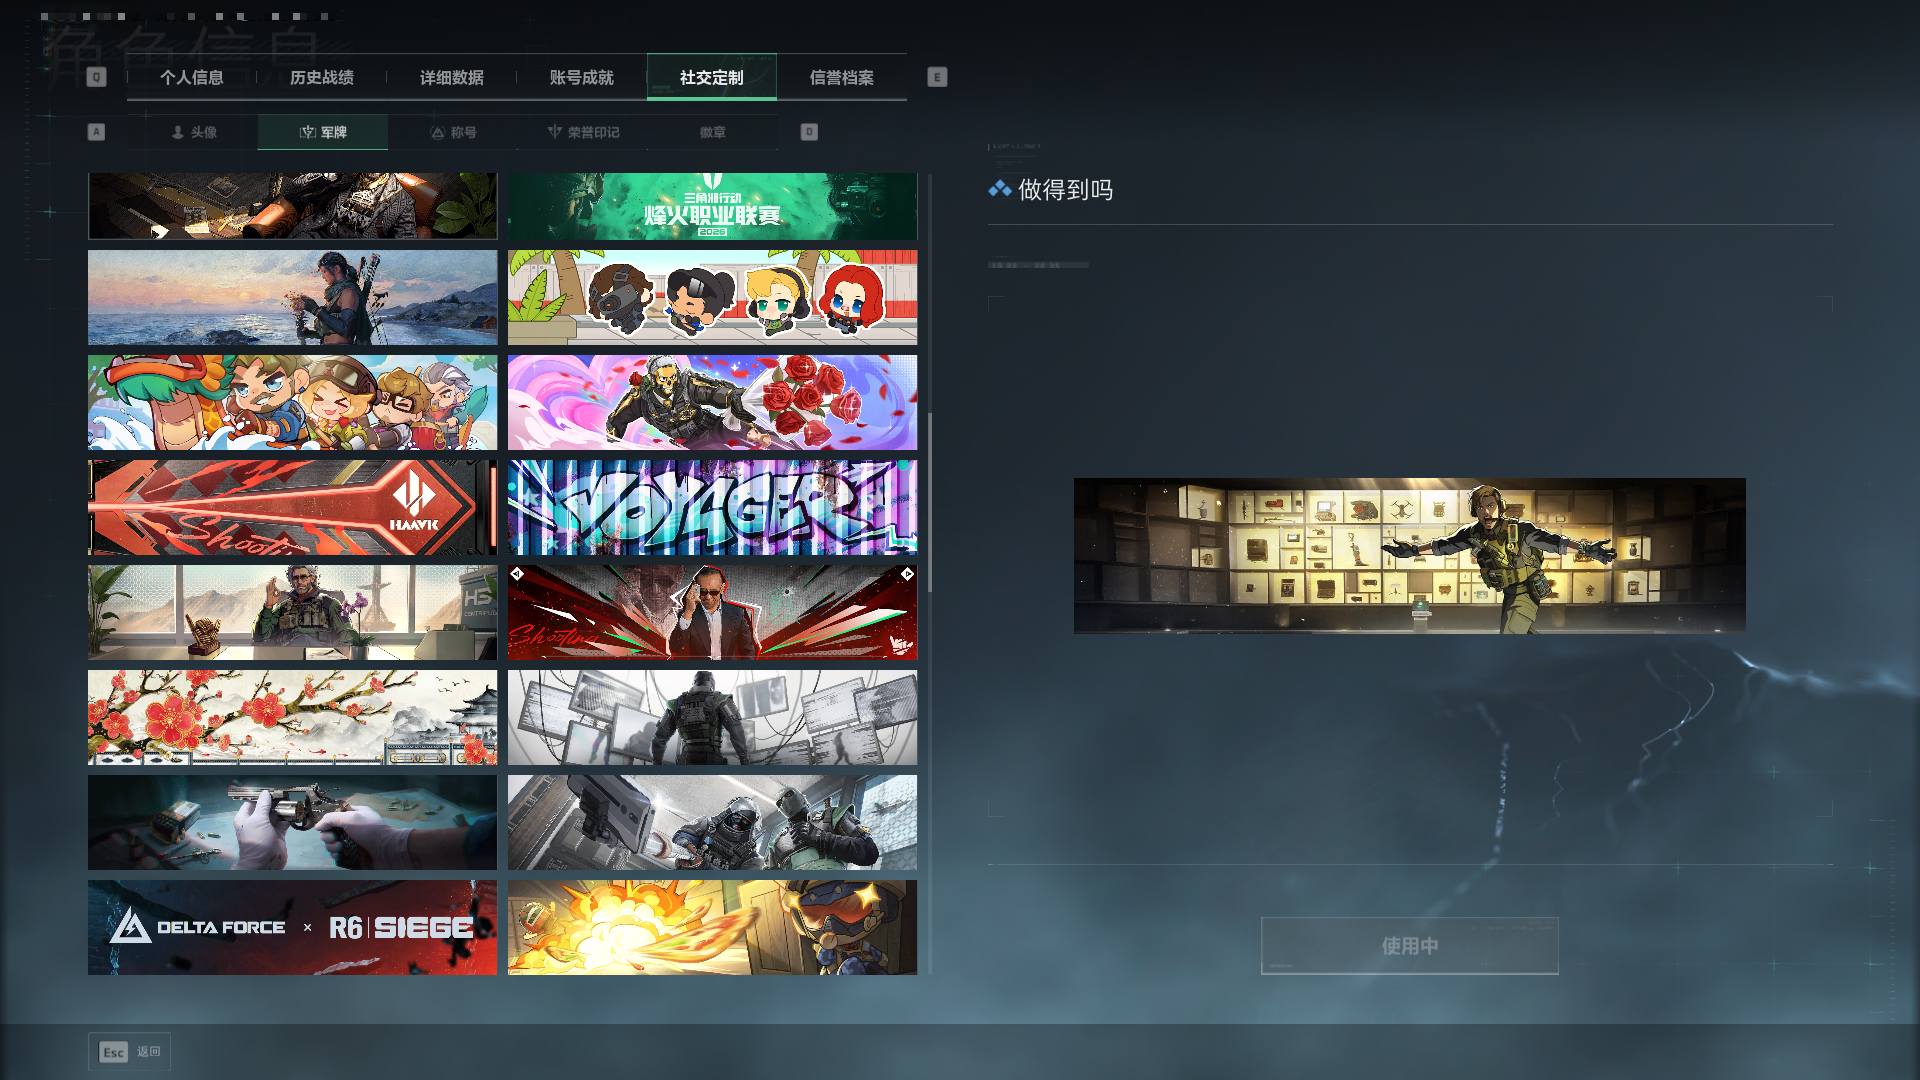
Task: Select the cartoon dragon-hat squad banner
Action: [x=292, y=402]
